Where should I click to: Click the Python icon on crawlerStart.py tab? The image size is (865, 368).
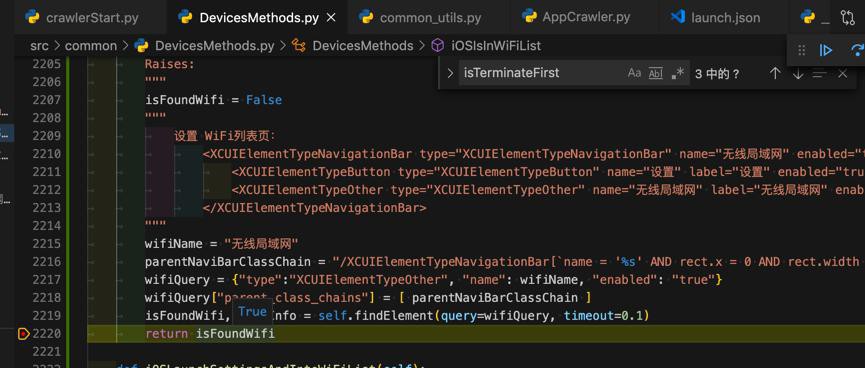[x=33, y=17]
